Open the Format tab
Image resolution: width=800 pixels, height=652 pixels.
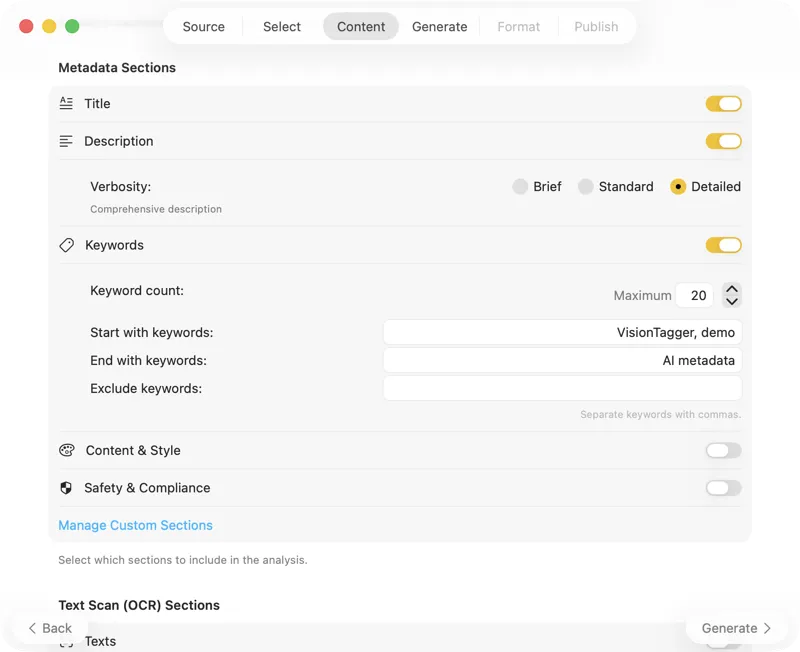(x=518, y=27)
